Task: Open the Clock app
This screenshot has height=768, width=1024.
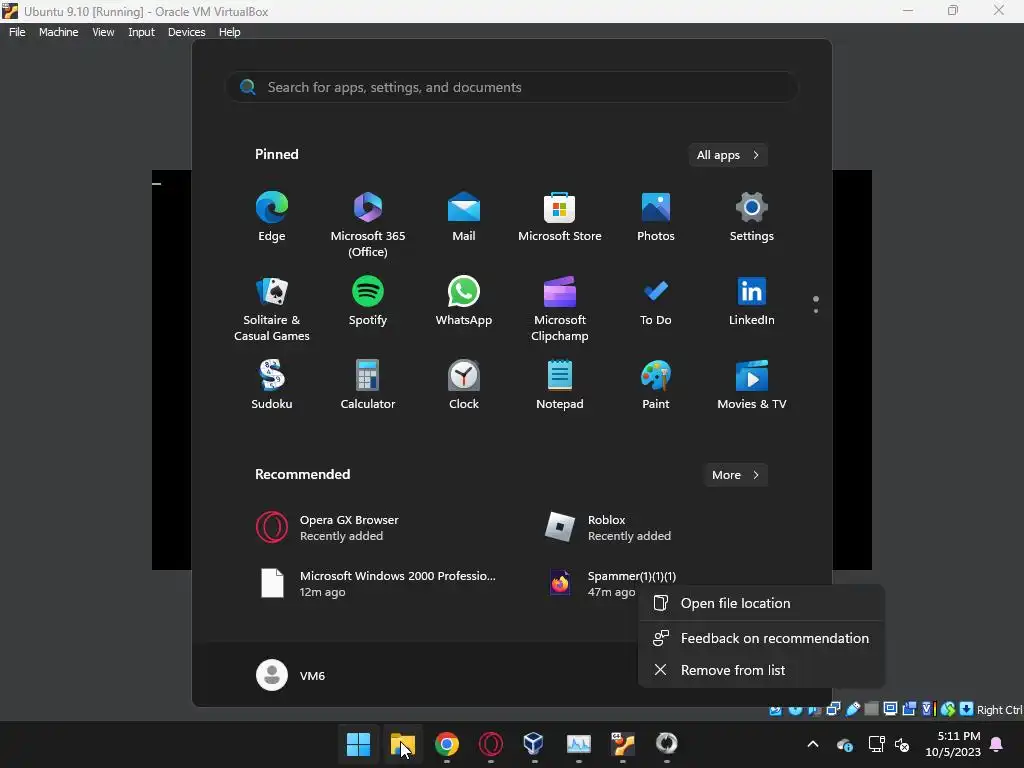Action: 464,385
